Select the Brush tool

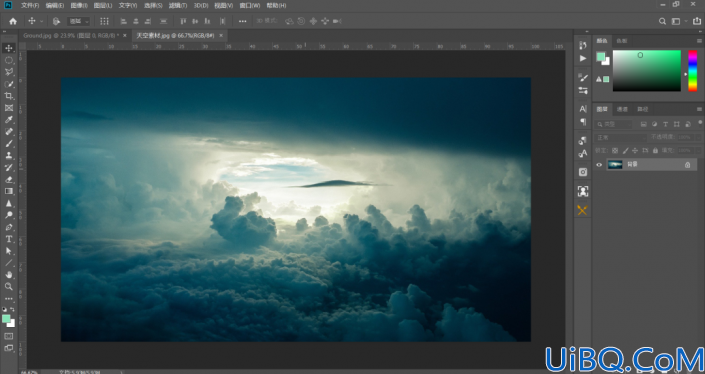9,143
